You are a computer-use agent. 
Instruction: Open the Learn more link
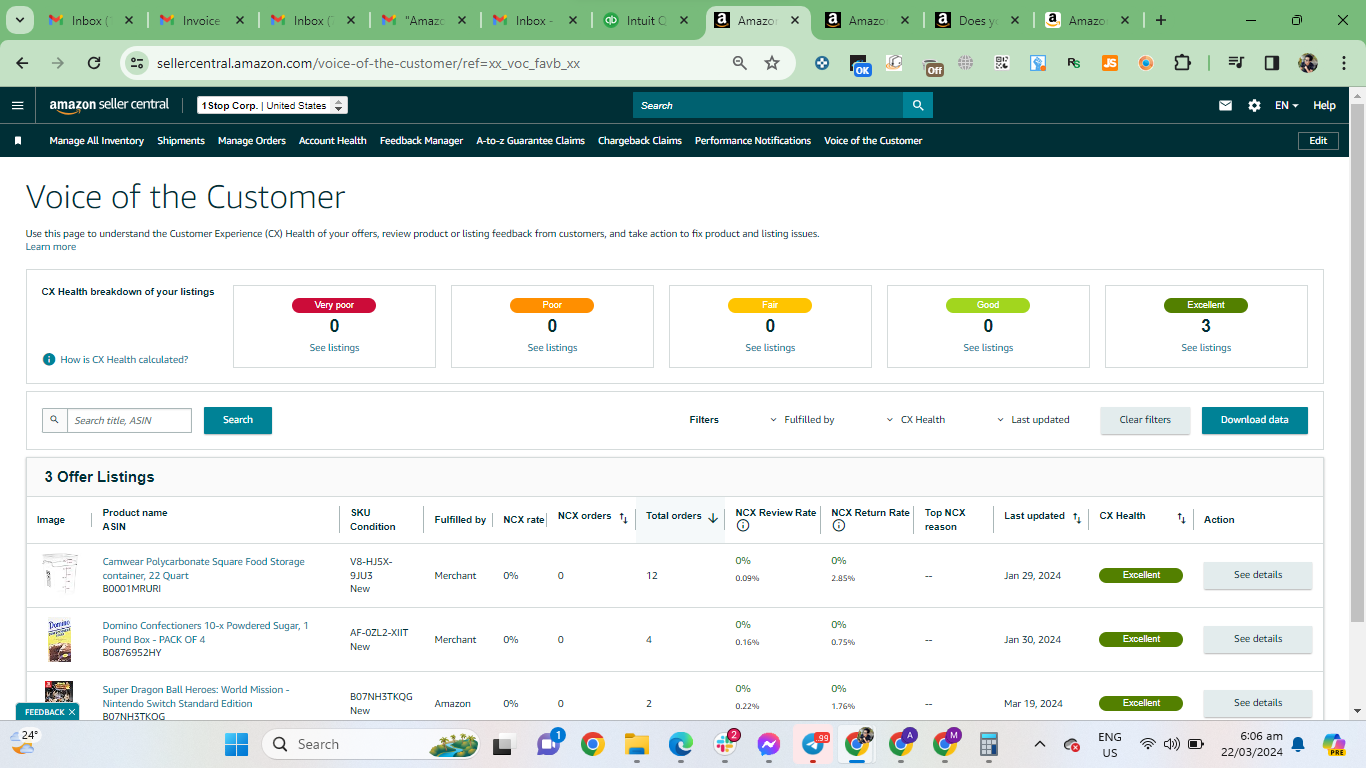pos(51,247)
